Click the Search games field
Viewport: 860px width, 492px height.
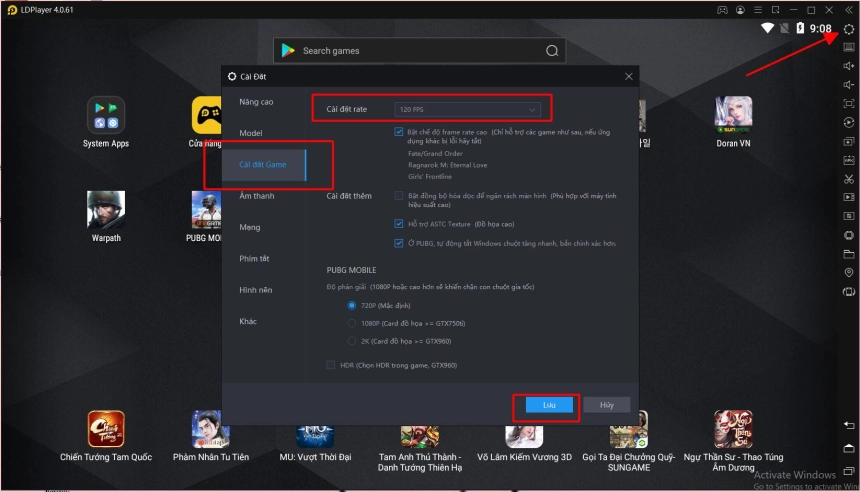click(x=420, y=51)
